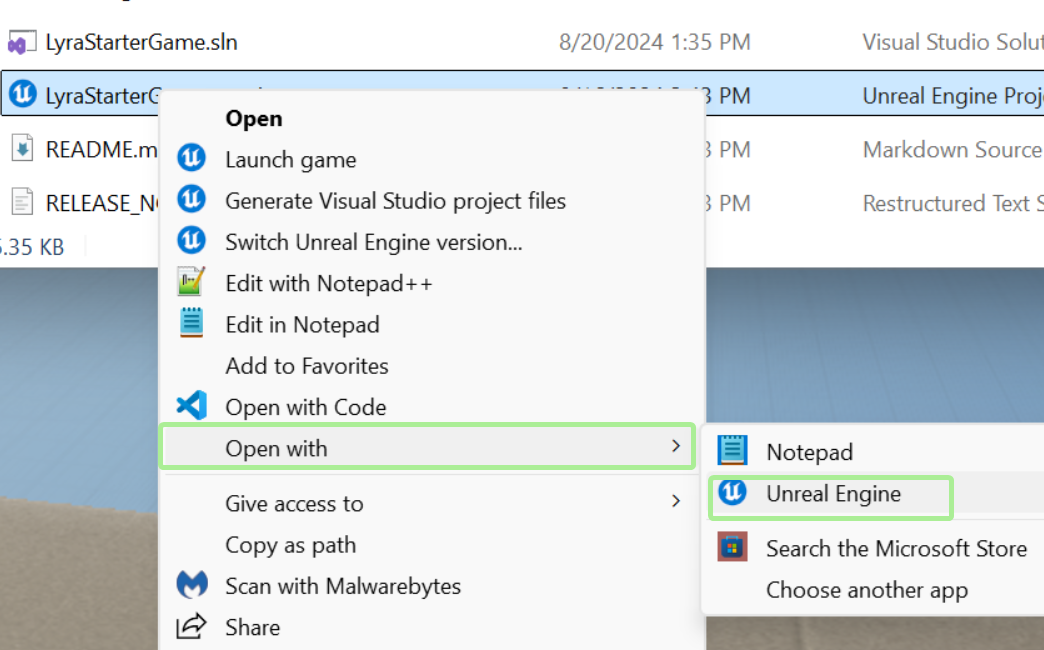Select Edit with Notepad++

(x=329, y=284)
